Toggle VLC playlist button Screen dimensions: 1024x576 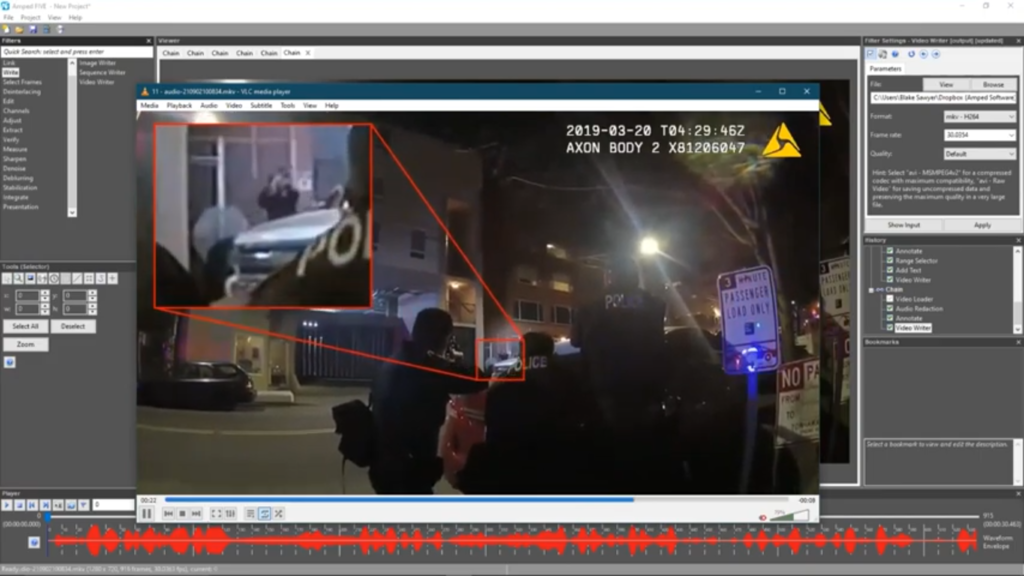click(251, 514)
